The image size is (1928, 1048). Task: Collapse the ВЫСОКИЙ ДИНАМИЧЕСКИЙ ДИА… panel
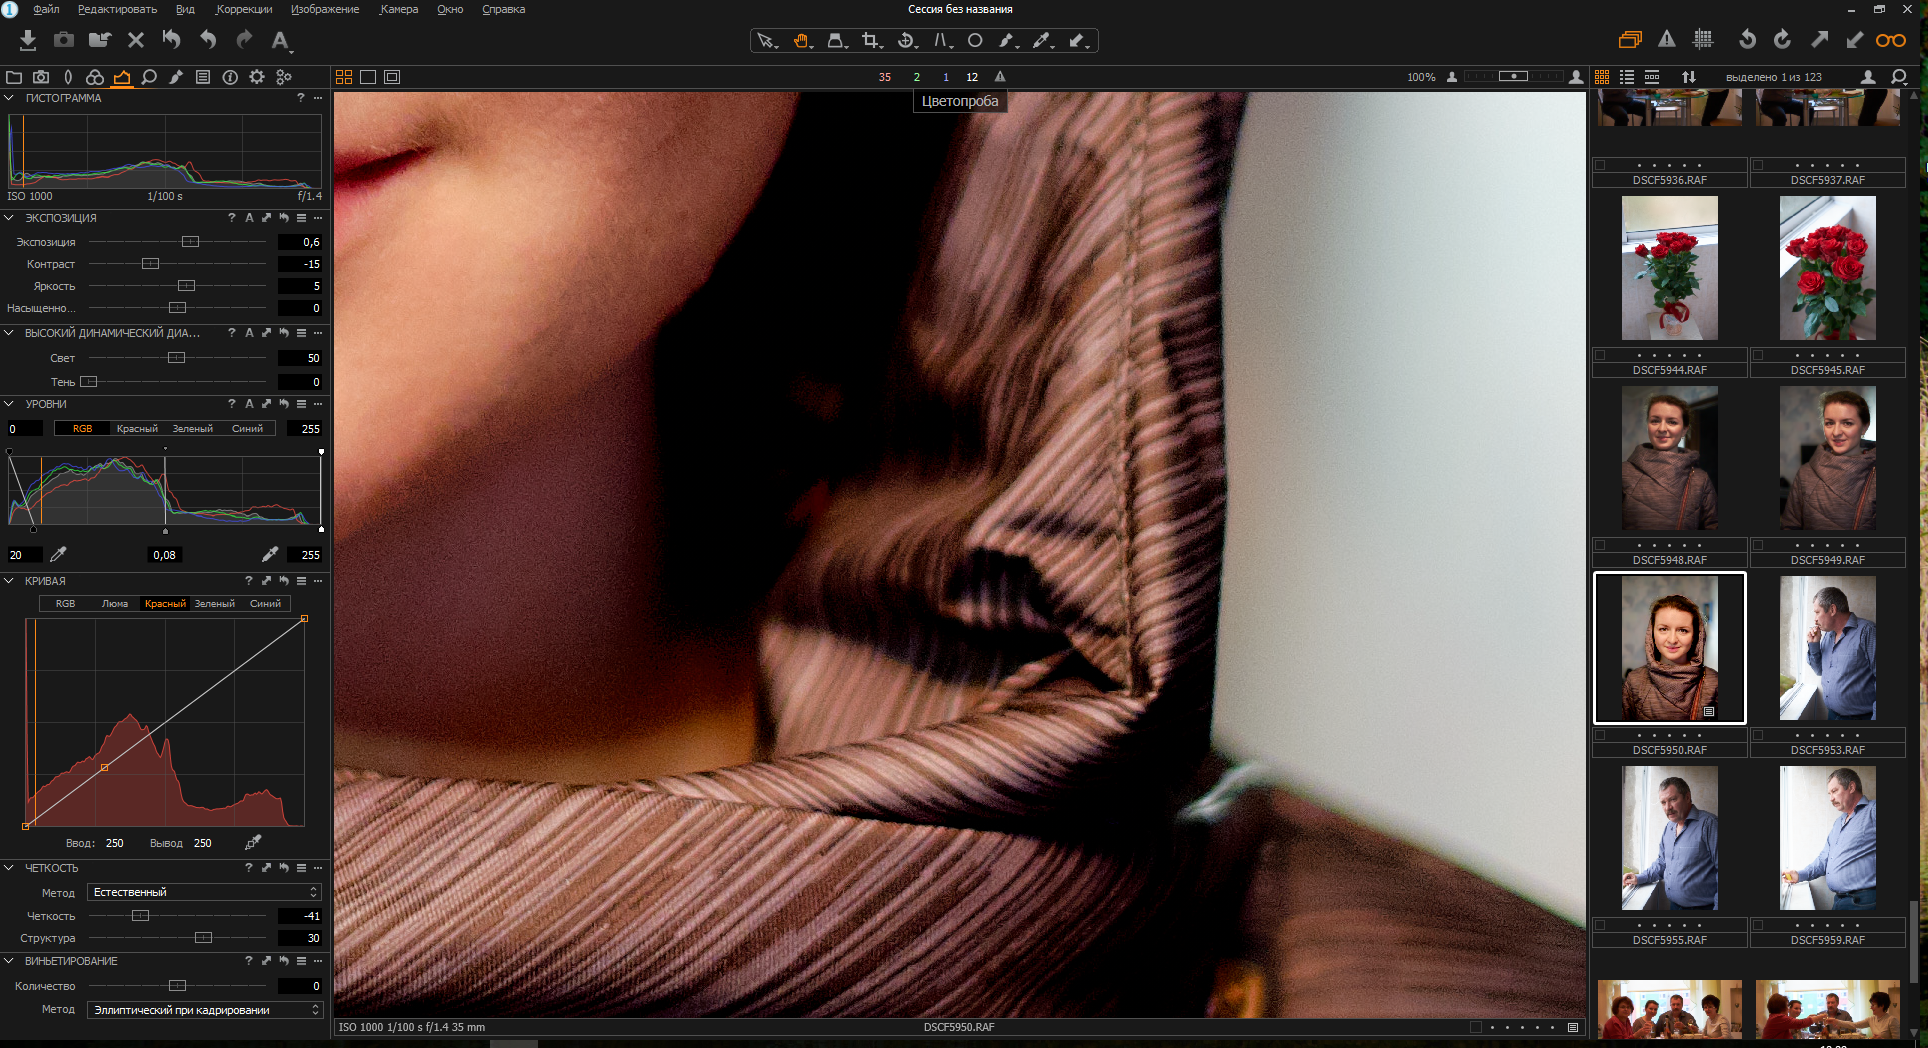point(9,333)
